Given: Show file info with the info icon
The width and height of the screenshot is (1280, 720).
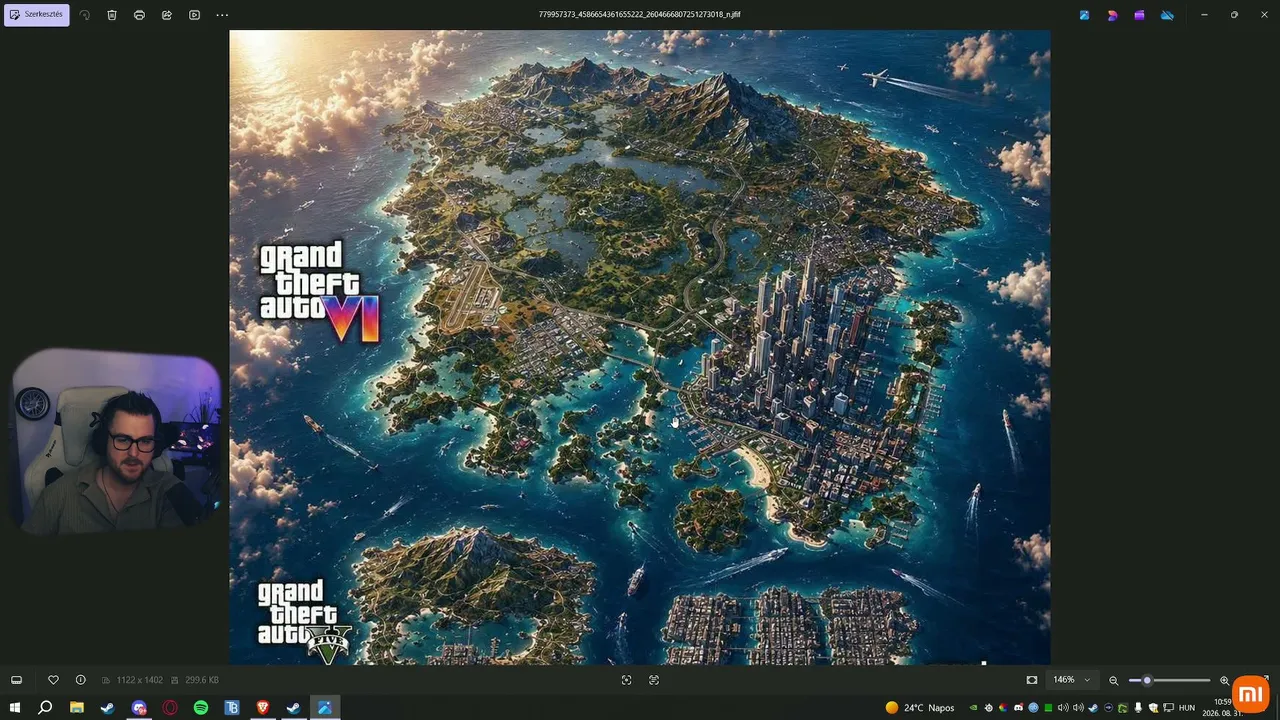Looking at the screenshot, I should [81, 680].
